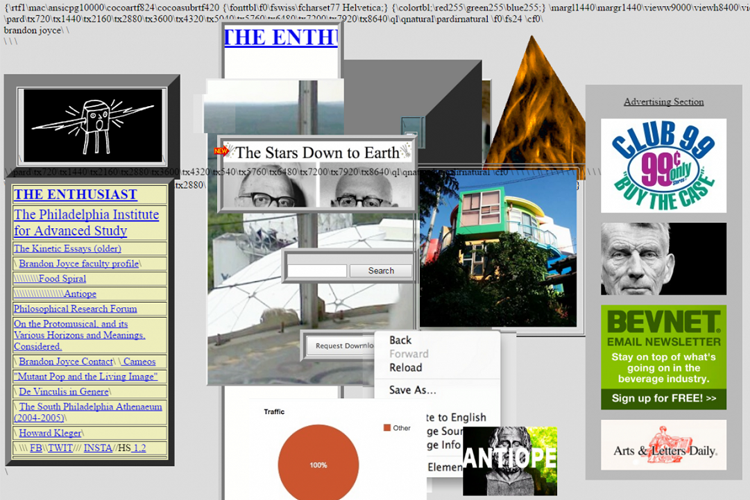Viewport: 750px width, 500px height.
Task: Select Save As... in context menu
Action: point(412,390)
